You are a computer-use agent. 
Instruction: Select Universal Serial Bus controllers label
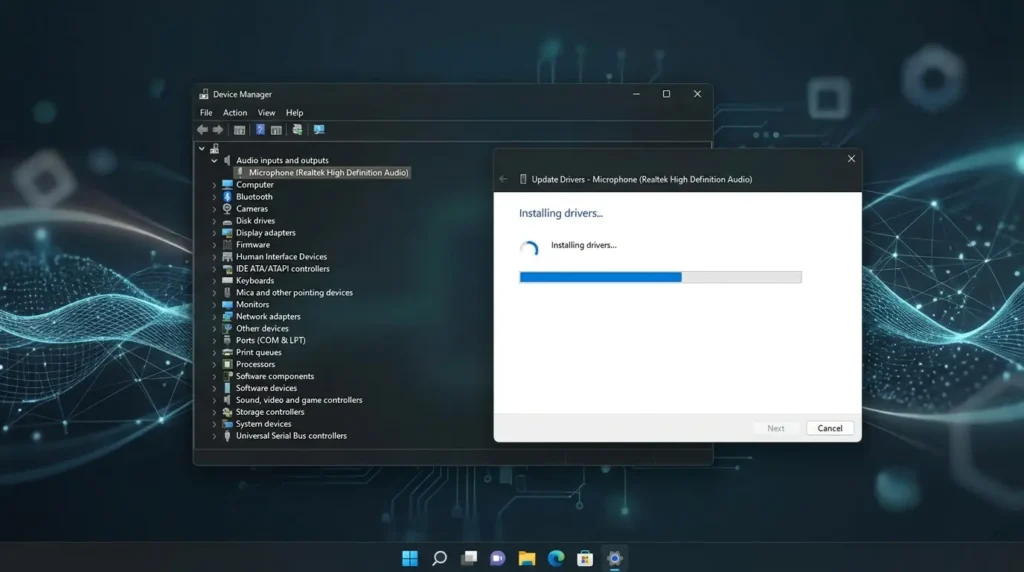tap(291, 436)
